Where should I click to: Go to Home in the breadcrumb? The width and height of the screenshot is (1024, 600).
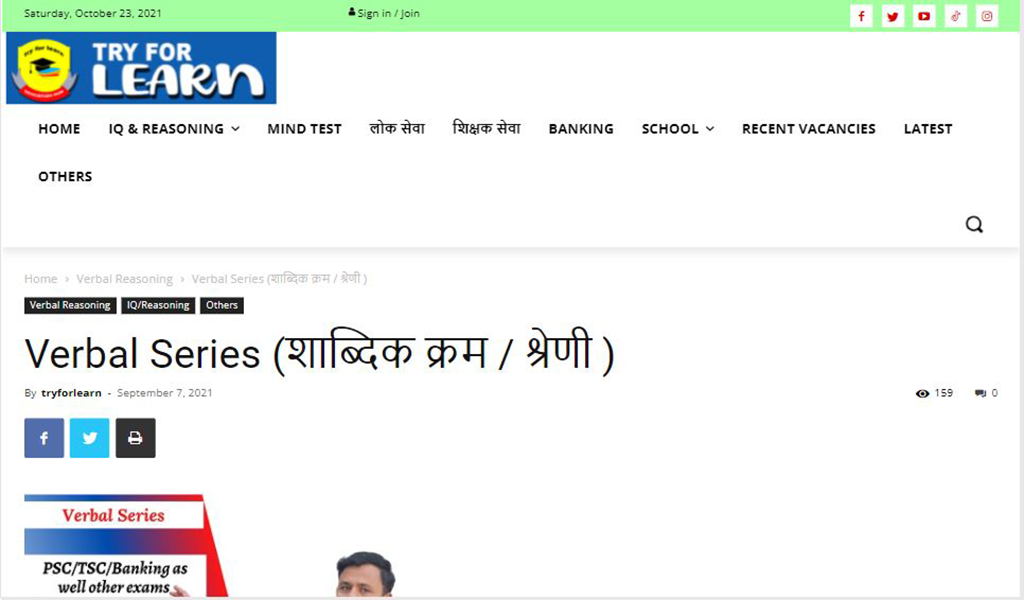(40, 279)
